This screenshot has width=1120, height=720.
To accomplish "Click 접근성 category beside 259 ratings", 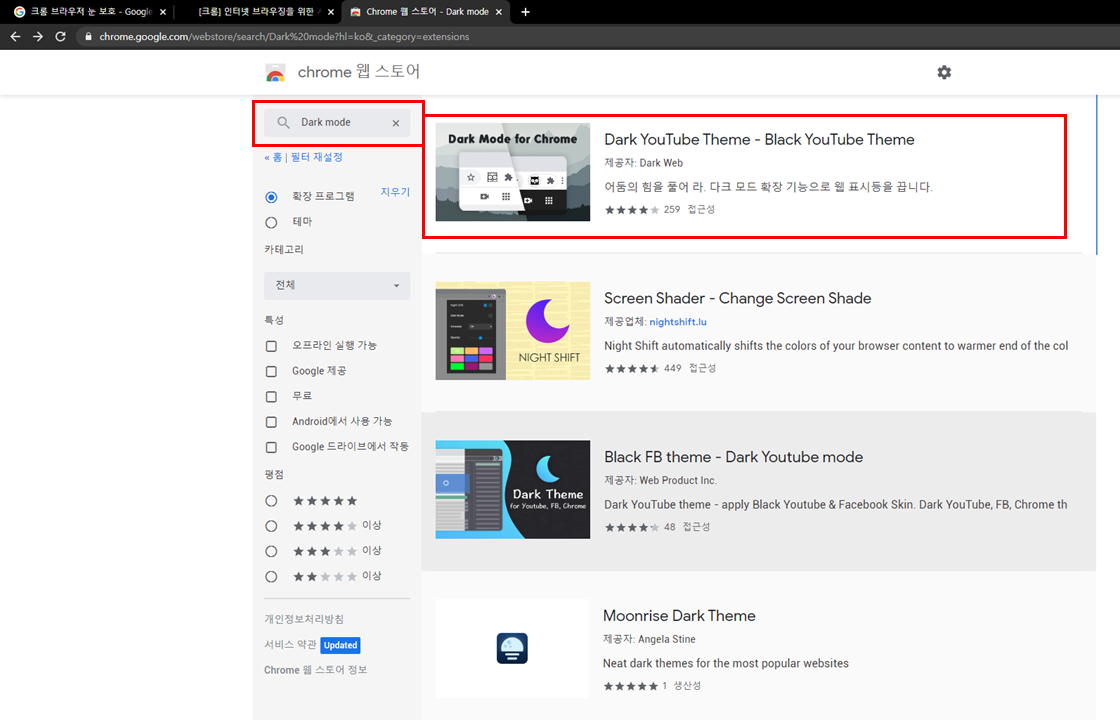I will [x=701, y=210].
